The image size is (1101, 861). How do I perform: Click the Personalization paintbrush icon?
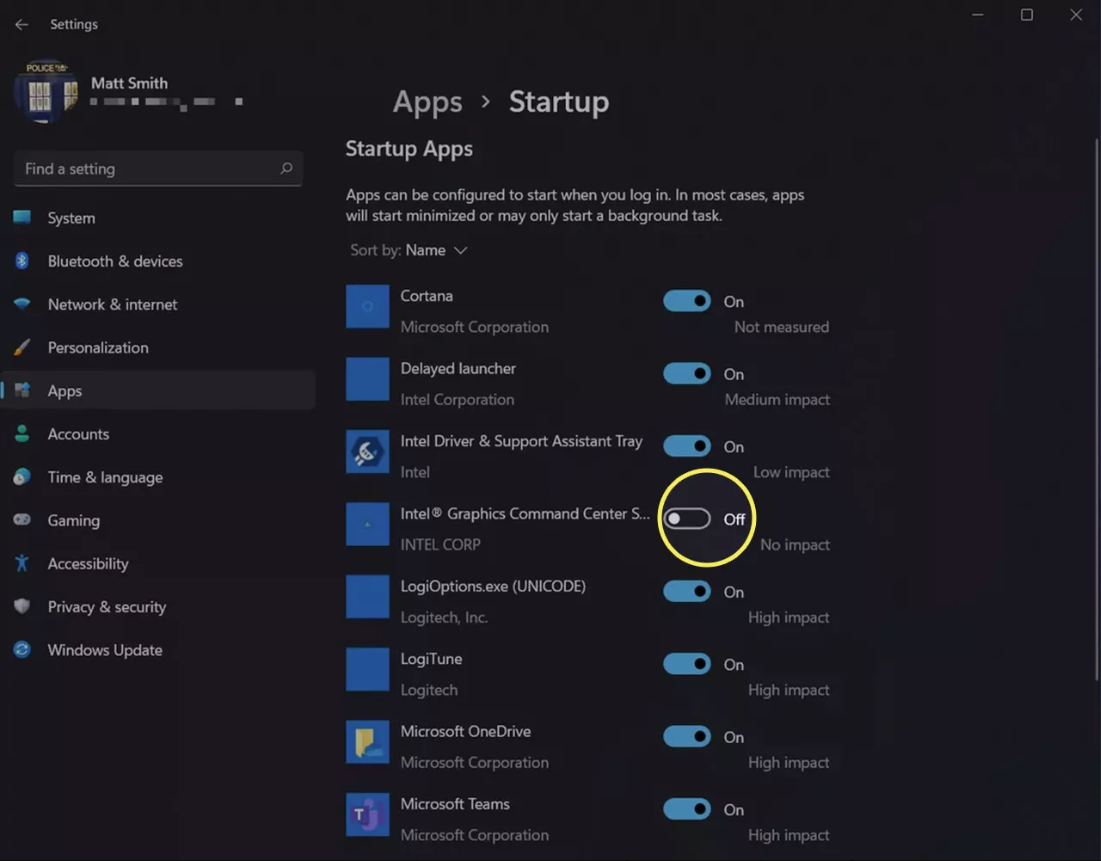click(22, 347)
